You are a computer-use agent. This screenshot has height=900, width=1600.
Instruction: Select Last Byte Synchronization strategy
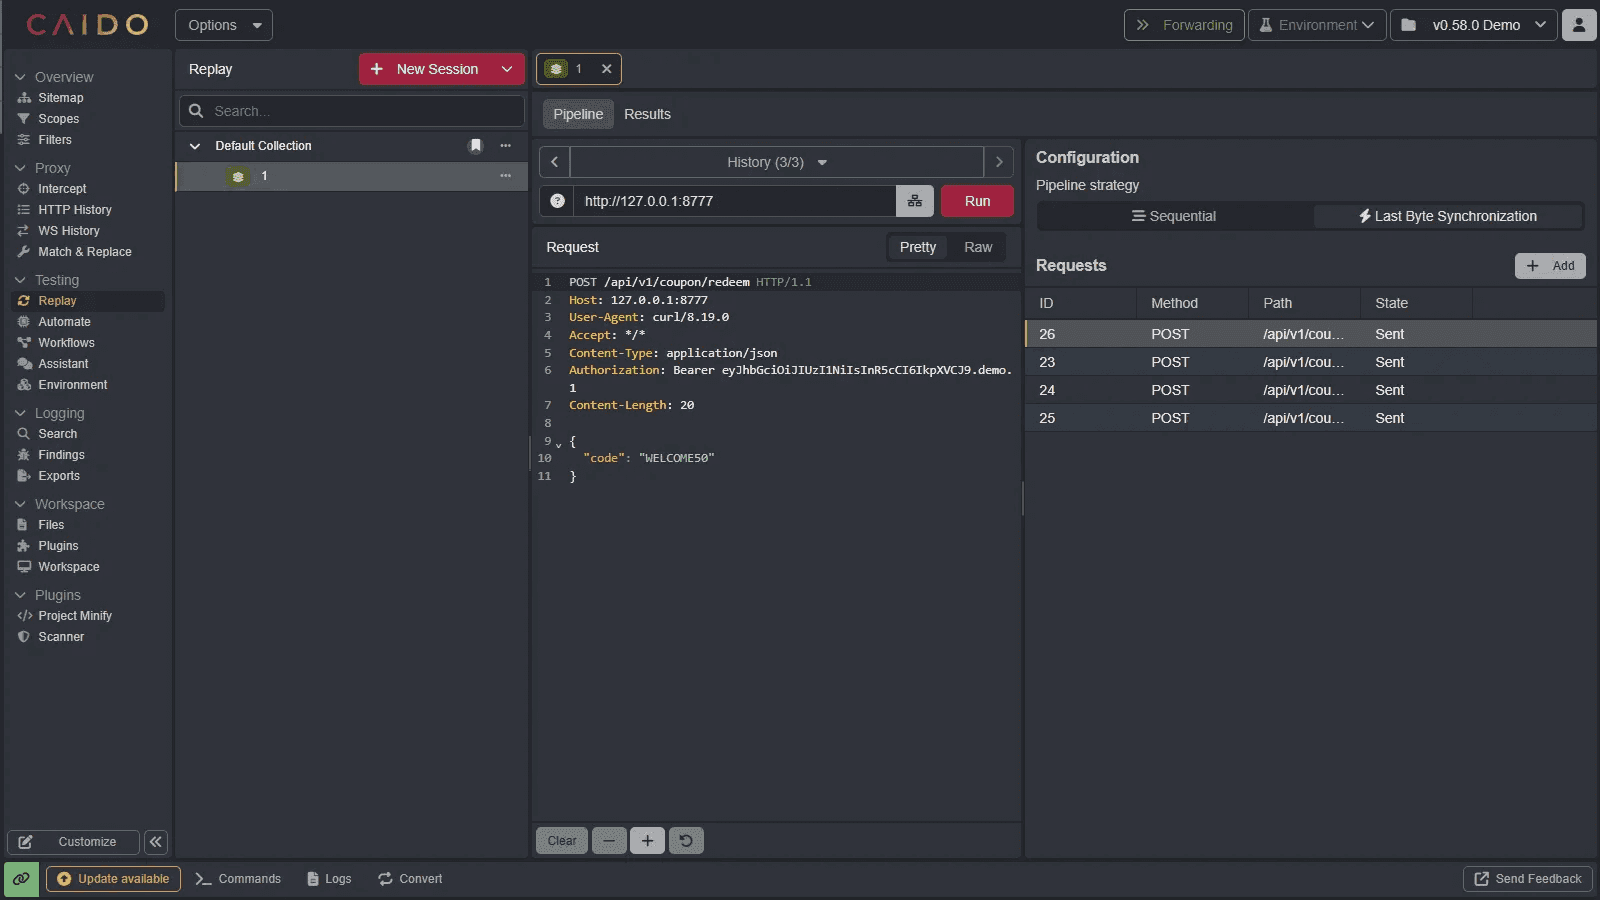point(1448,216)
